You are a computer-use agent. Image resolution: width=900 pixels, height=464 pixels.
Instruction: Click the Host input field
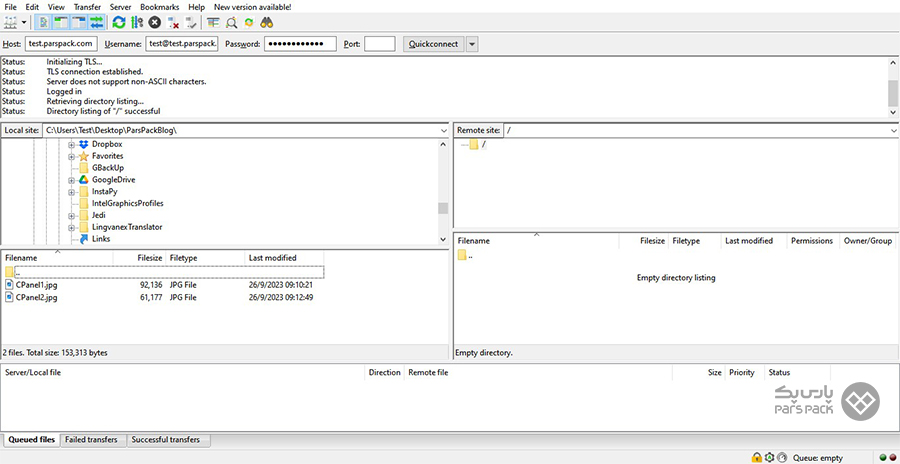(x=61, y=44)
